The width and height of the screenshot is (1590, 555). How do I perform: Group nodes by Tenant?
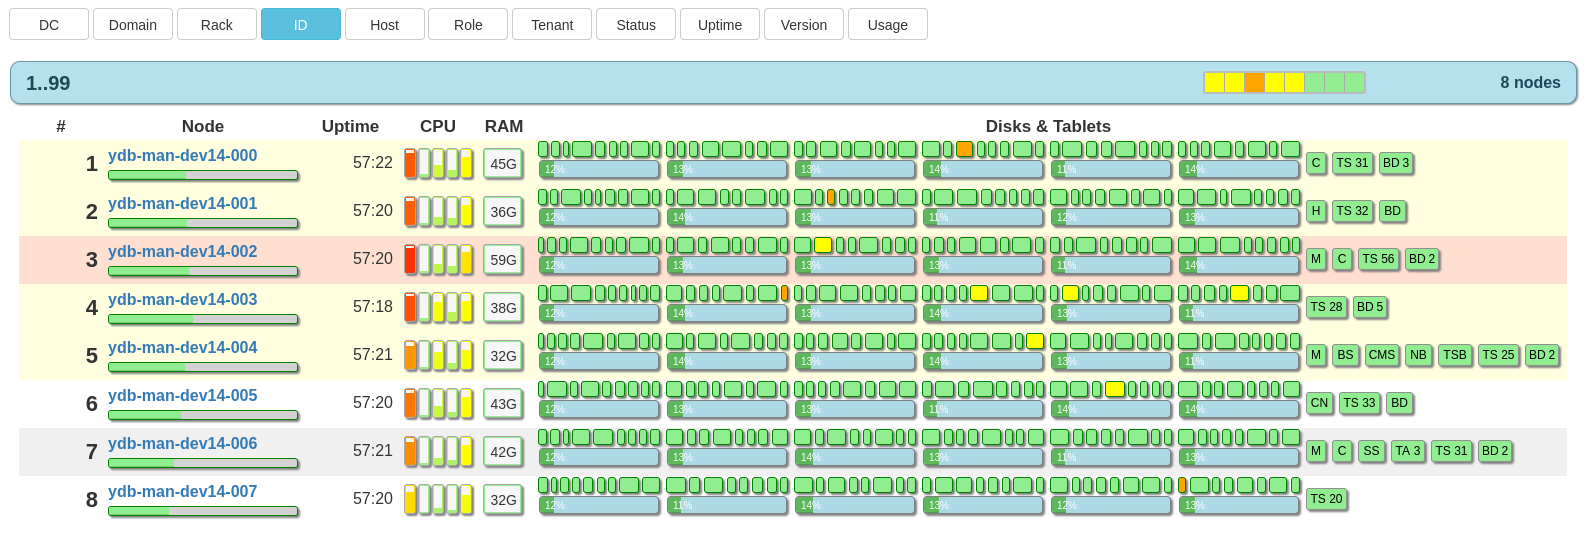click(x=552, y=25)
